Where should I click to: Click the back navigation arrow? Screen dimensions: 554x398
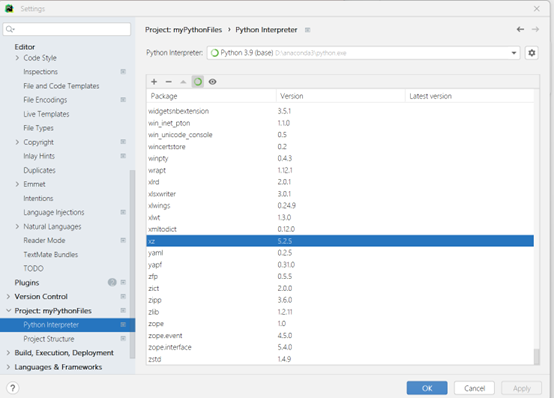click(520, 29)
